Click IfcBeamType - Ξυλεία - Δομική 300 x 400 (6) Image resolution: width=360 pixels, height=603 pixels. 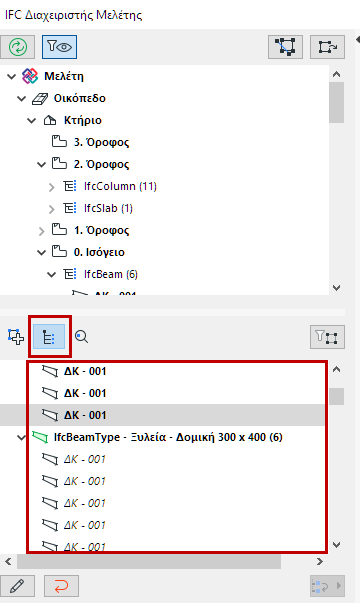(168, 437)
